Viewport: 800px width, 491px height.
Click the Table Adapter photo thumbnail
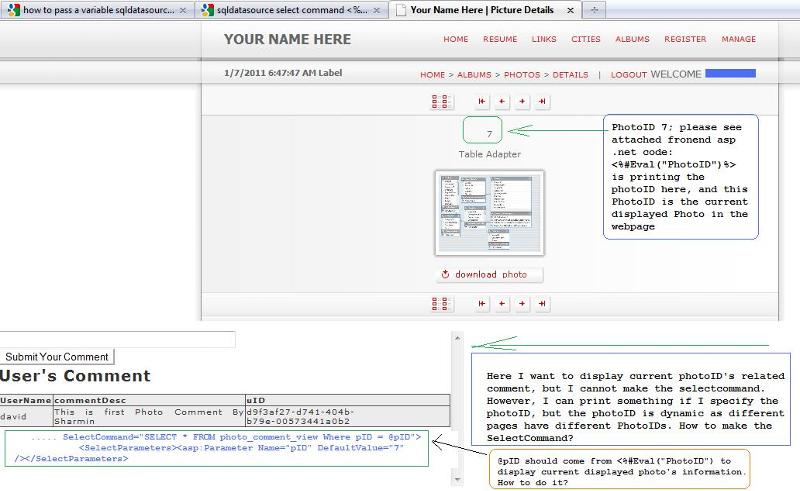[x=490, y=213]
